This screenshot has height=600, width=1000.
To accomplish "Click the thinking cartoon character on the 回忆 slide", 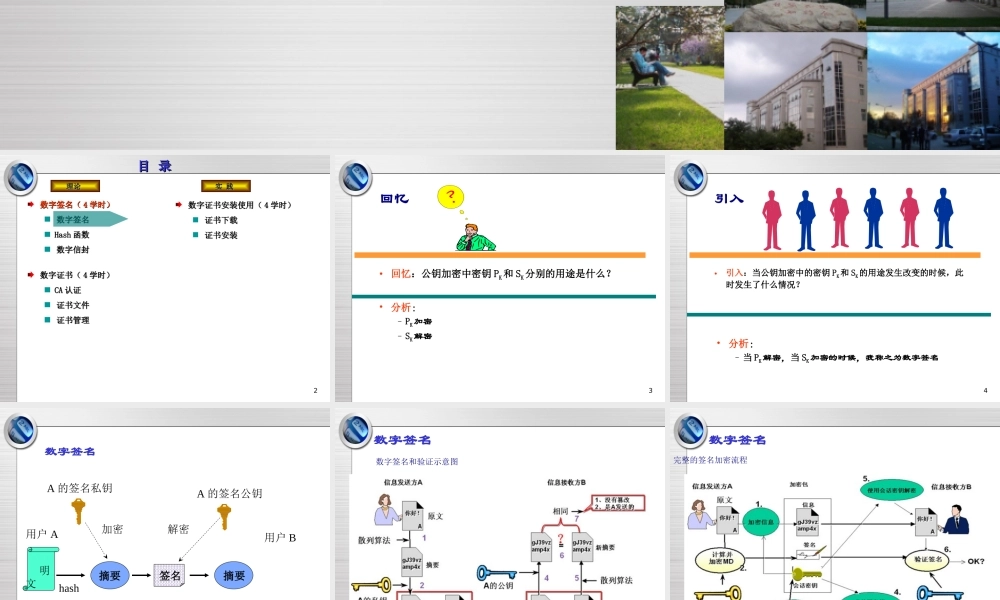I will (x=476, y=237).
